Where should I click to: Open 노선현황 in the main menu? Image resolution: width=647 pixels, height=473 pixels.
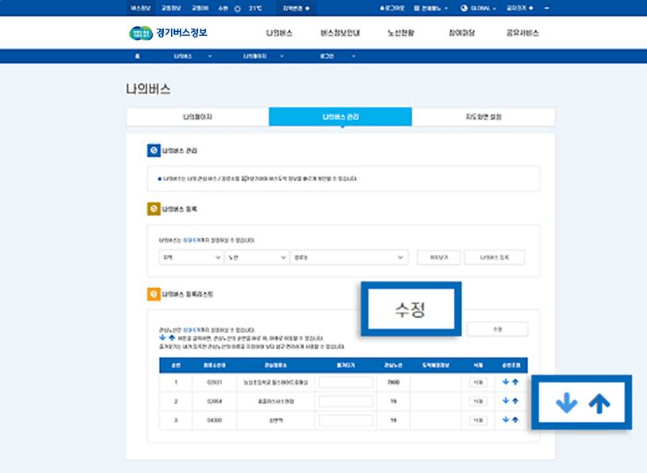tap(401, 33)
